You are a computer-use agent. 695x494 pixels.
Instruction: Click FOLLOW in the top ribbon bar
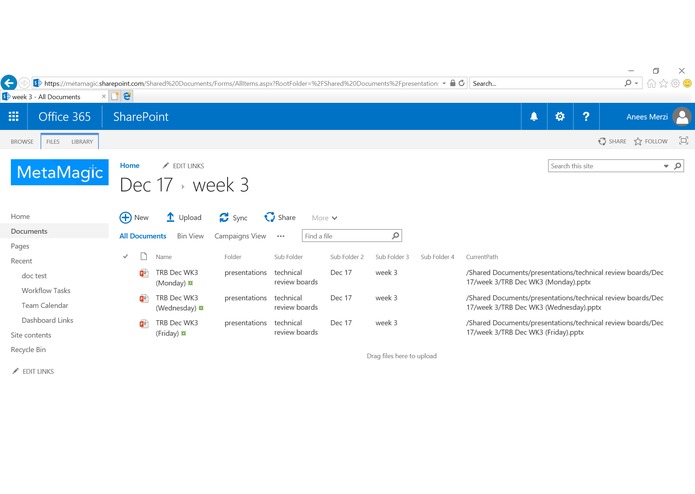pyautogui.click(x=651, y=141)
